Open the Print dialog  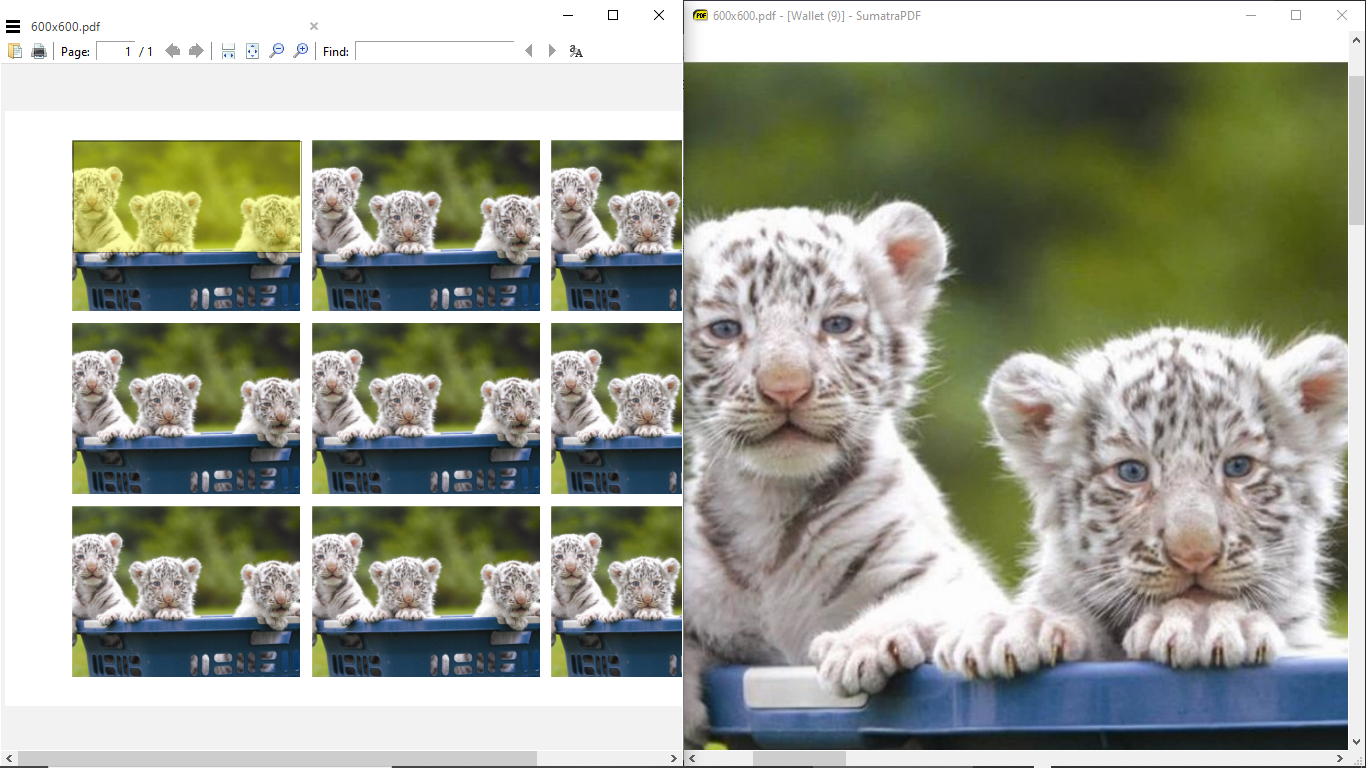pos(39,50)
